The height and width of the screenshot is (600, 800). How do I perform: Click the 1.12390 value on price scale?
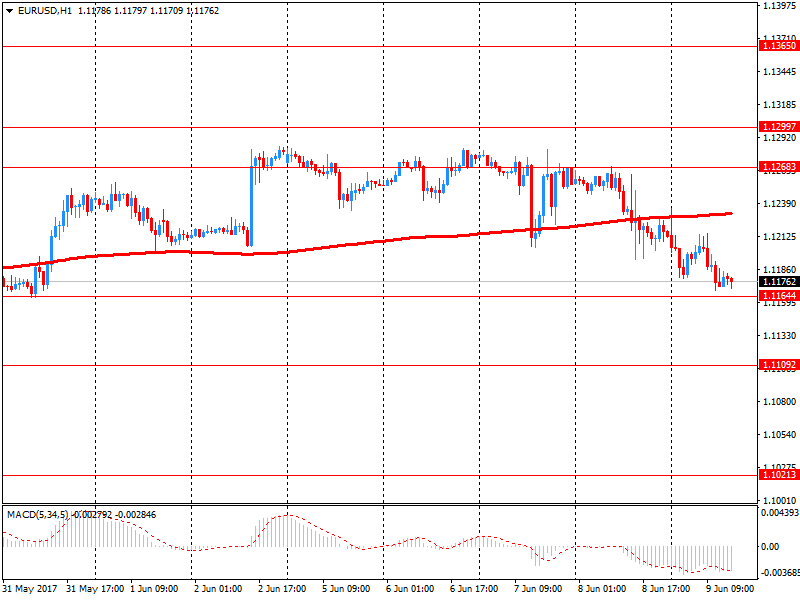[x=780, y=204]
